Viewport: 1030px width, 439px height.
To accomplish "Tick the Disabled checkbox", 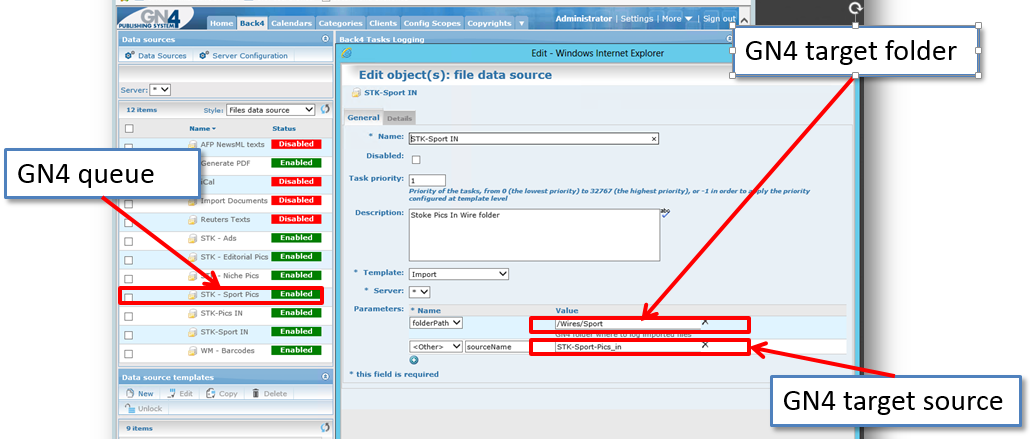I will point(416,158).
